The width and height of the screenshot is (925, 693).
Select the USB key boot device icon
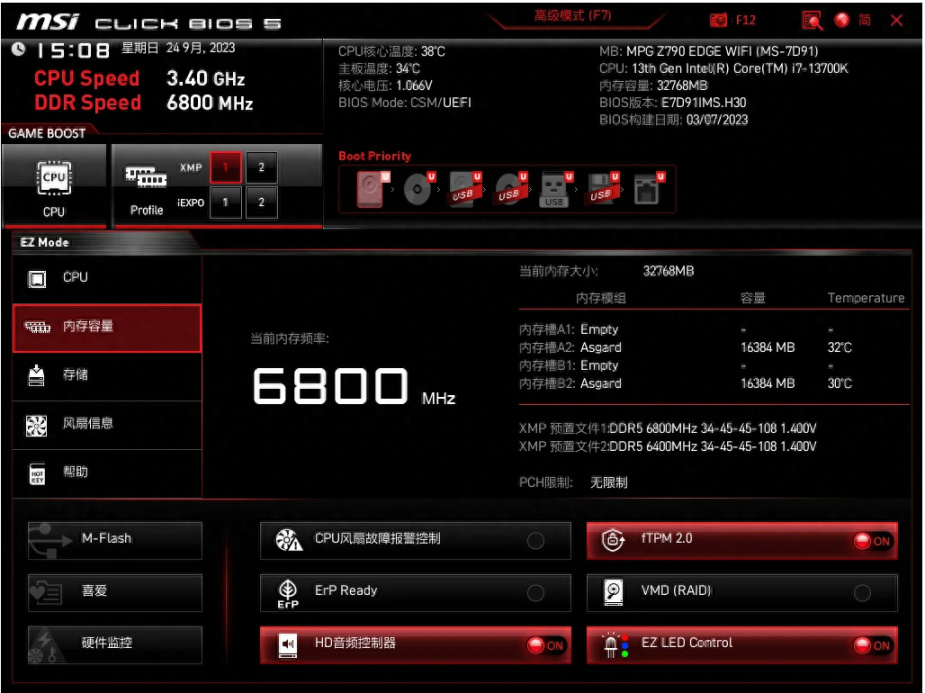tap(555, 189)
